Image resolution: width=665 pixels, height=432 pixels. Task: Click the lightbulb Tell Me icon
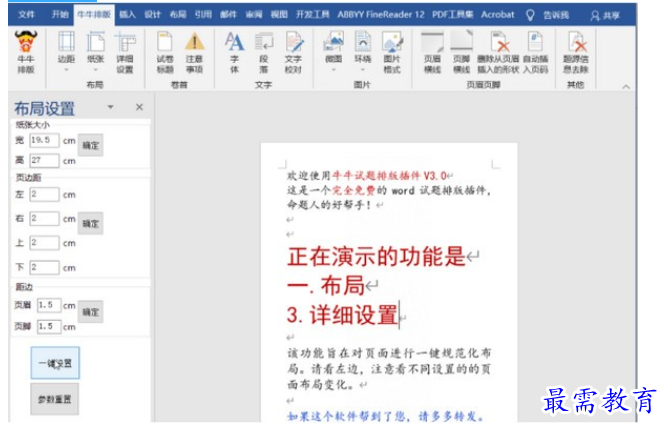coord(530,15)
